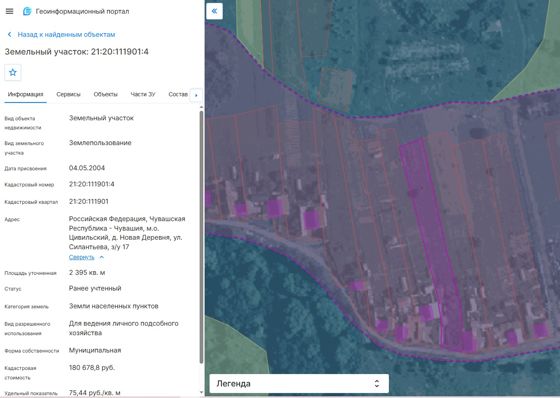
Task: Select the date value 04.05.2004
Action: (x=87, y=168)
